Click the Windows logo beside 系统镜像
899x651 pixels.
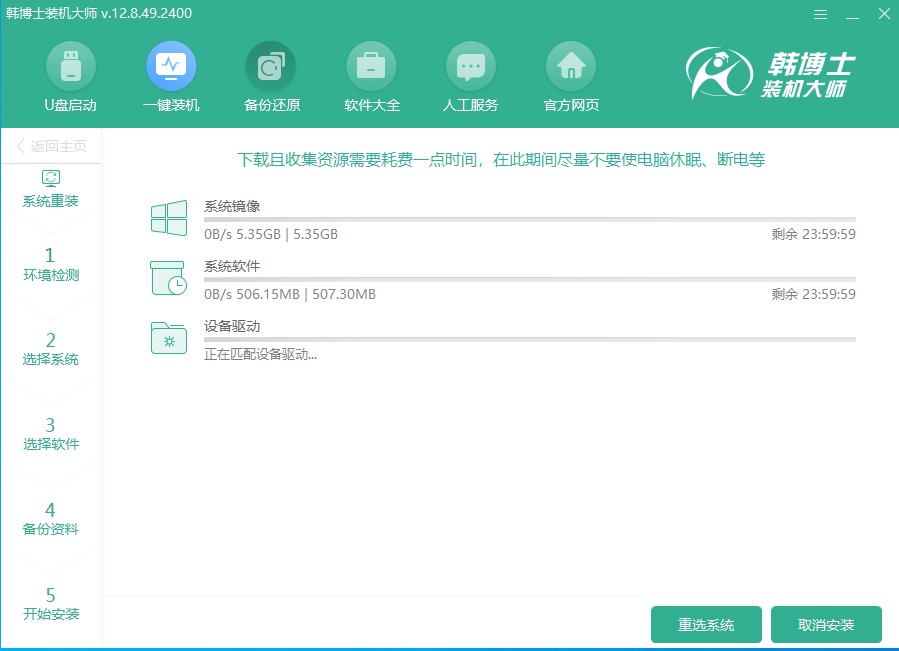point(168,218)
